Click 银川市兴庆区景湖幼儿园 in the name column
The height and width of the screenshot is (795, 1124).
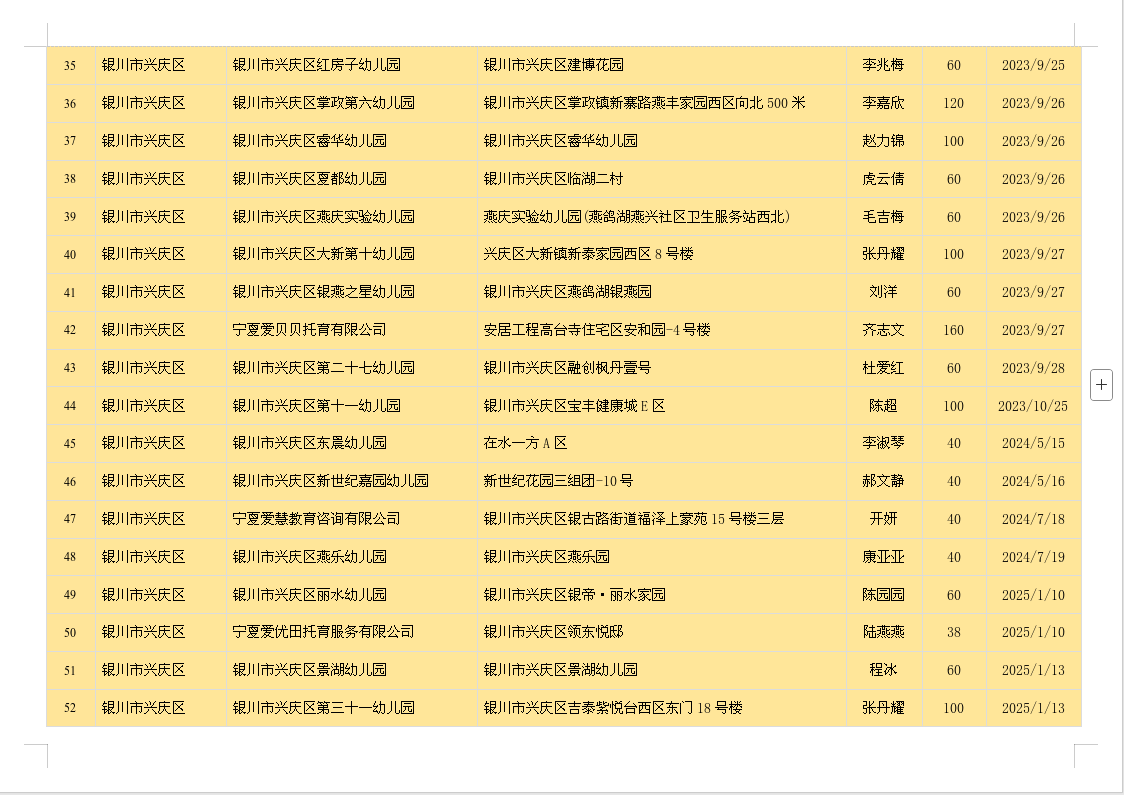click(310, 671)
